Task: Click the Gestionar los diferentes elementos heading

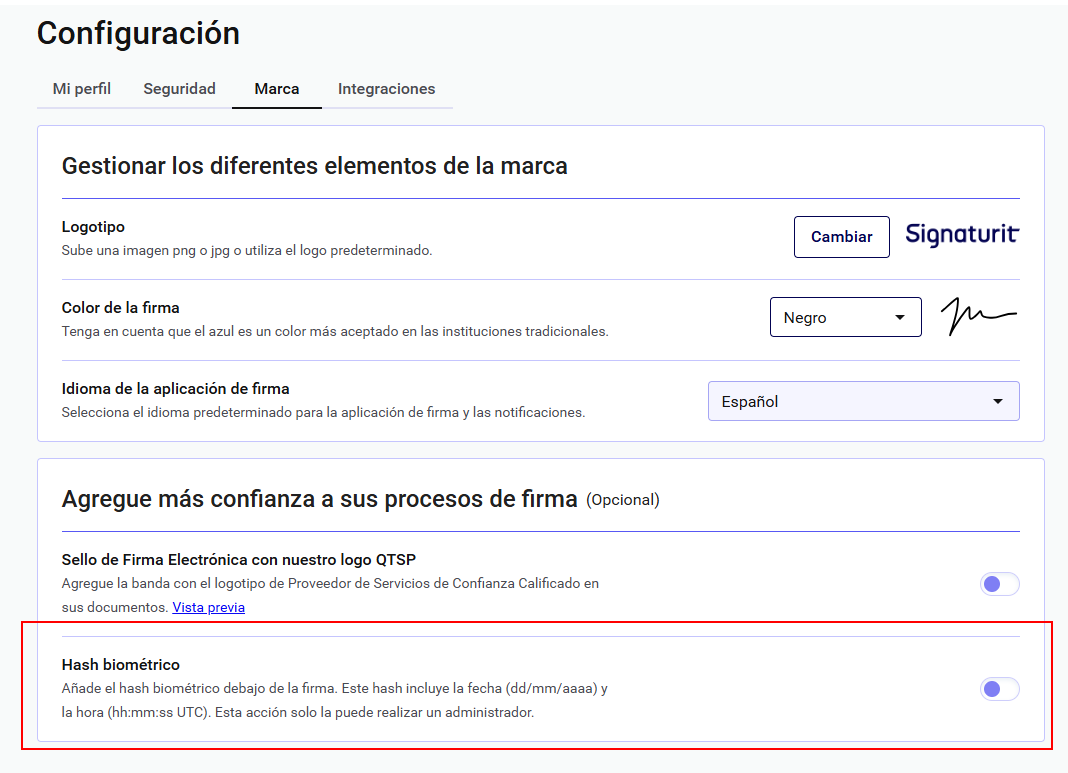Action: click(x=314, y=166)
